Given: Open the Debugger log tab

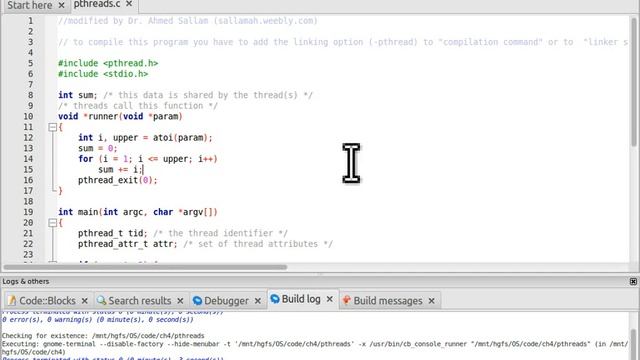Looking at the screenshot, I should click(226, 301).
